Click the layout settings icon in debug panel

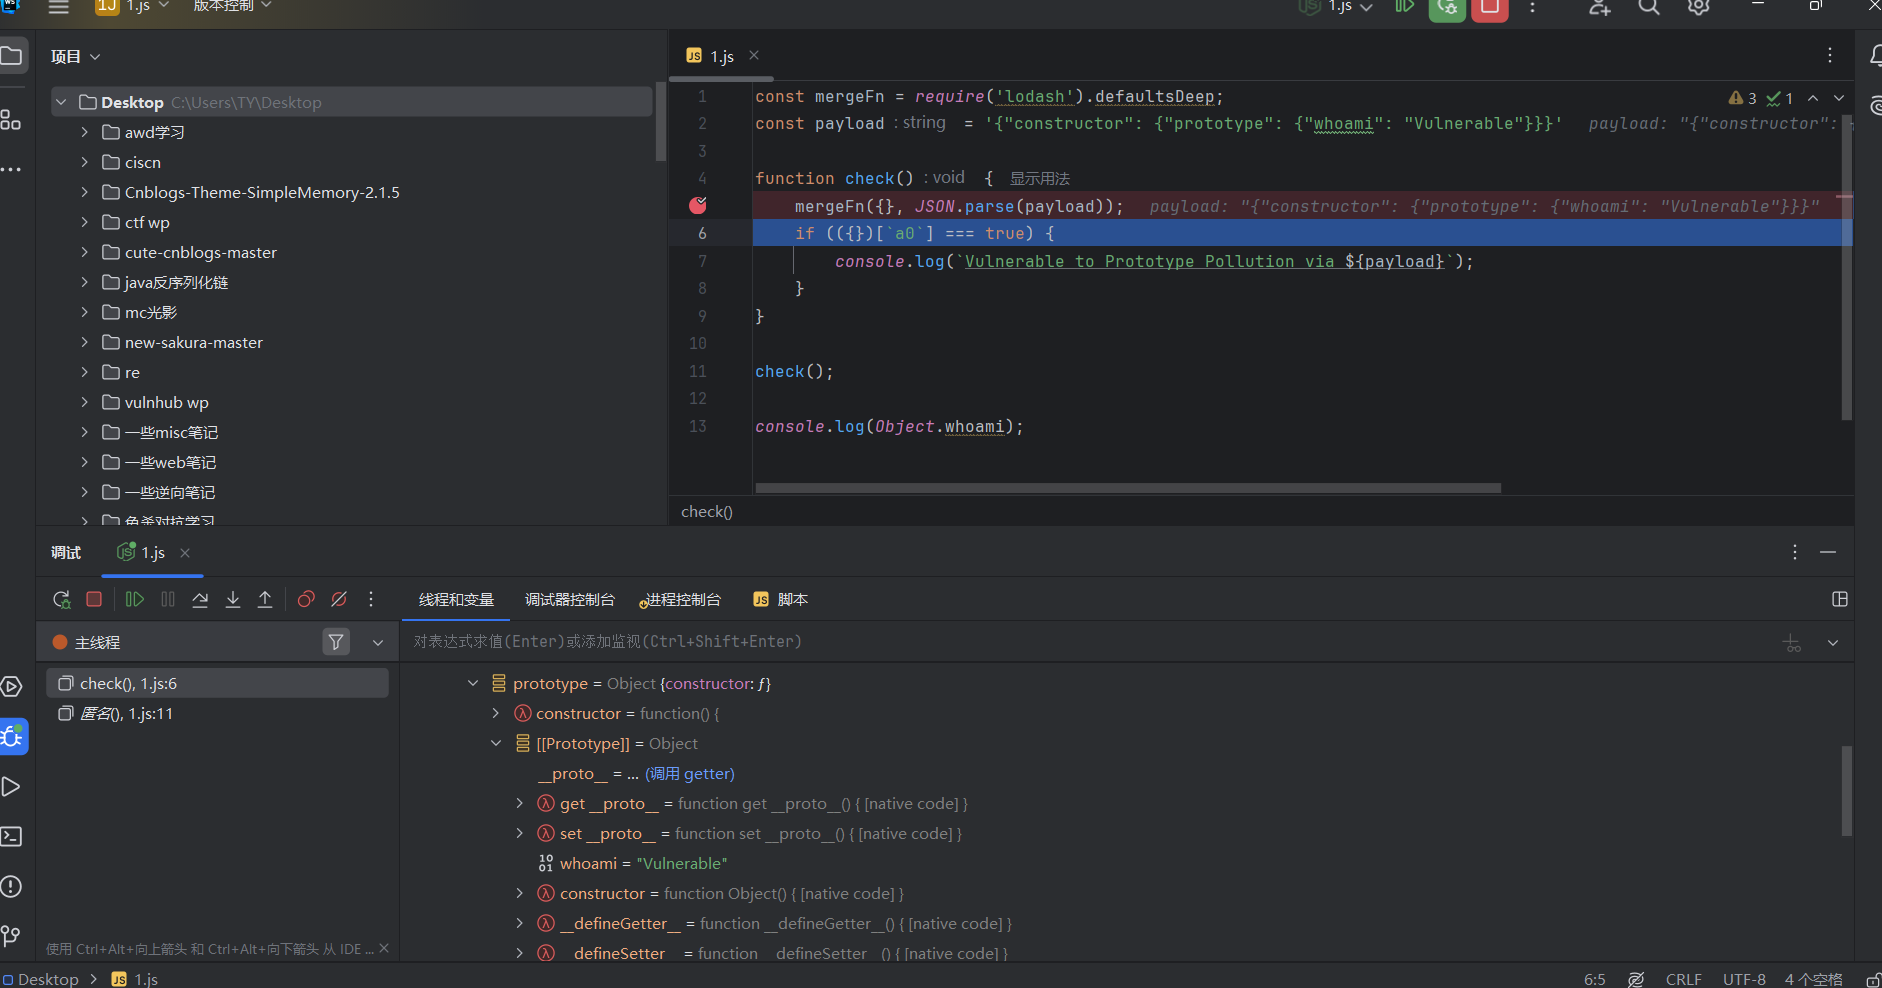(x=1839, y=599)
